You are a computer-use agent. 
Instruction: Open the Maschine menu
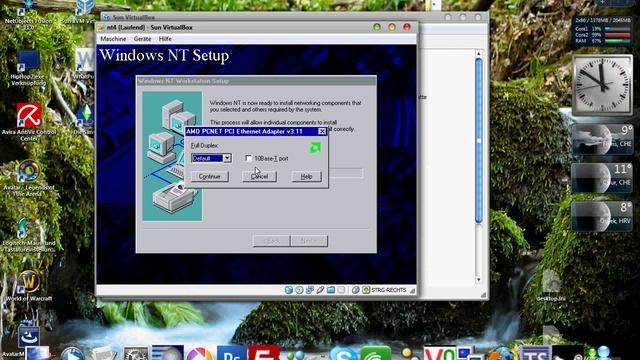(x=113, y=39)
